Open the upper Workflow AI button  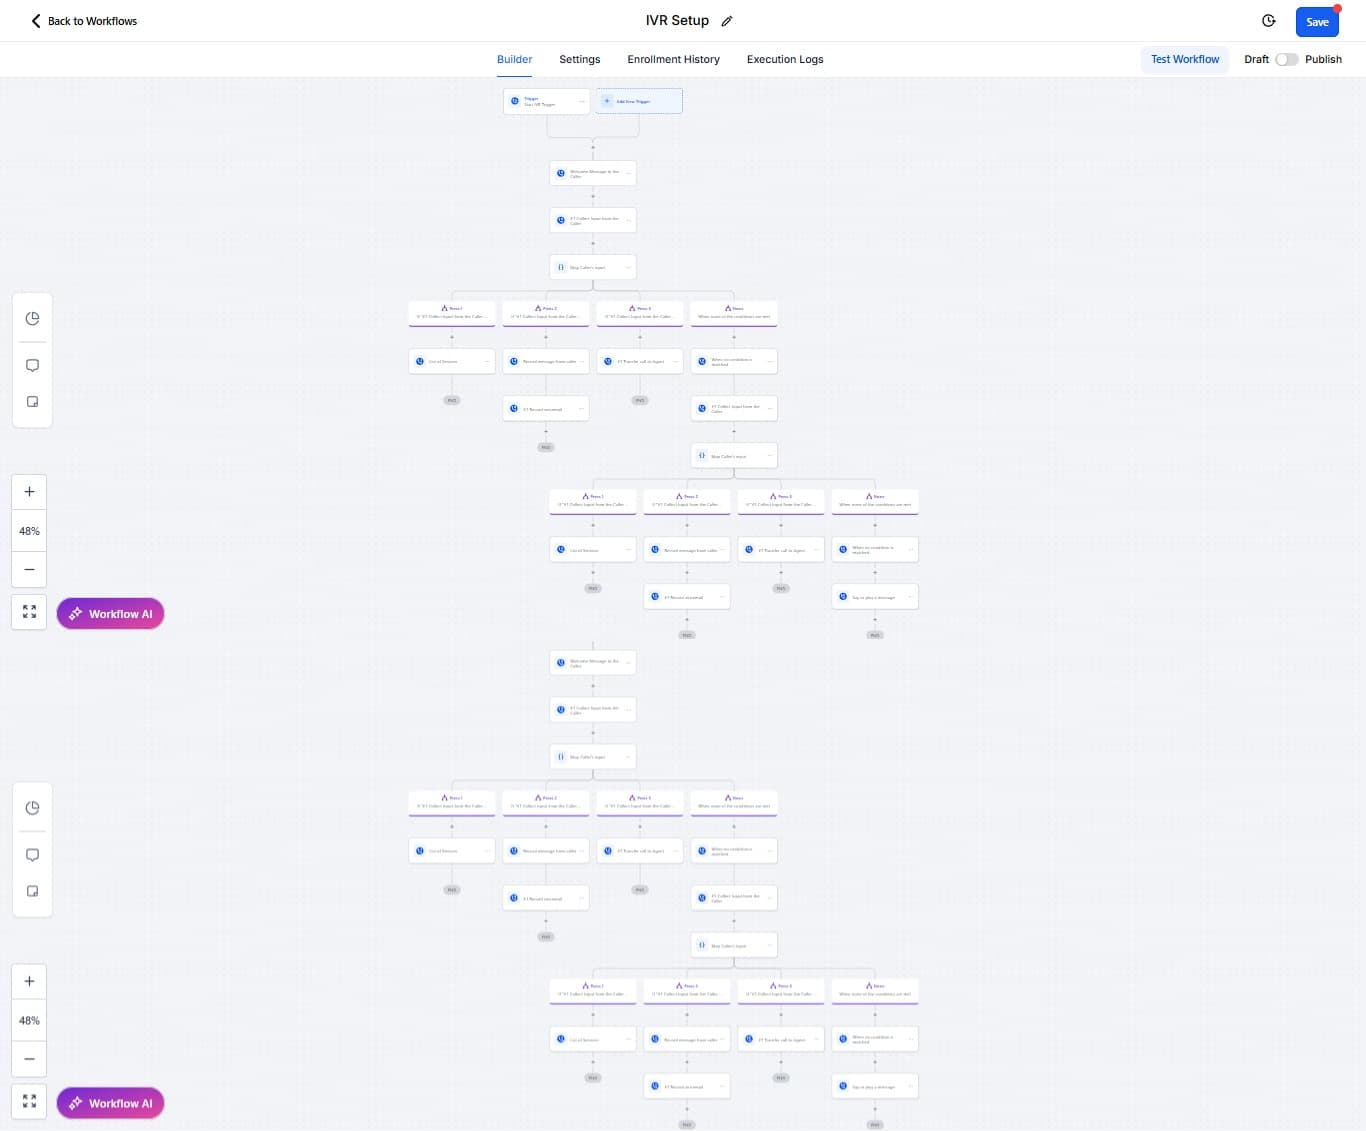coord(110,614)
